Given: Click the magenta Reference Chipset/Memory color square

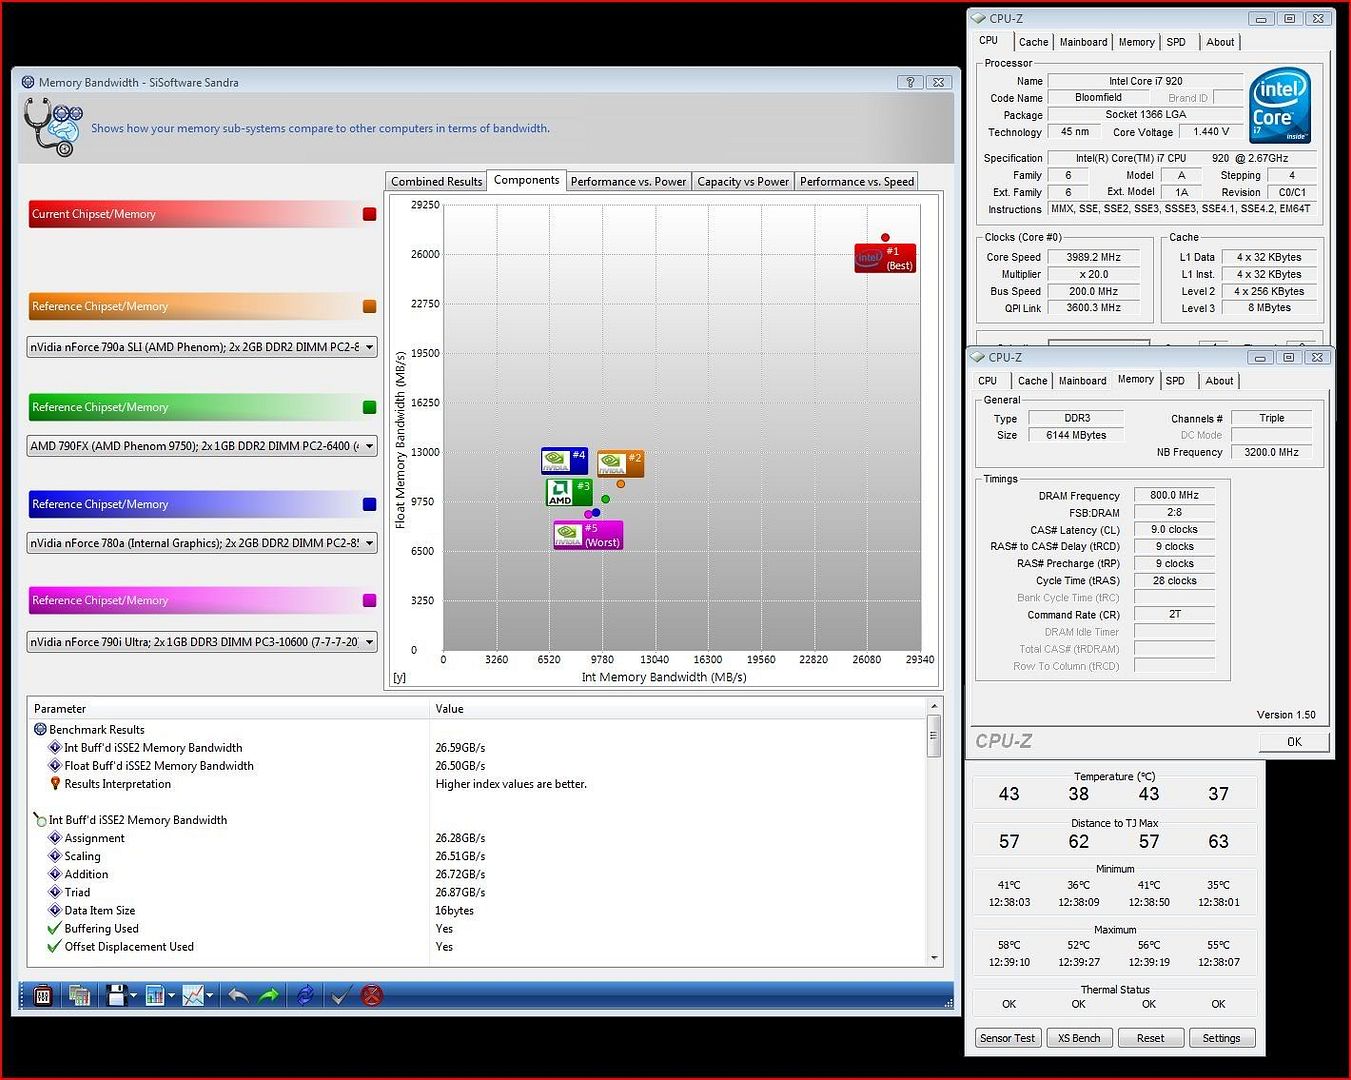Looking at the screenshot, I should pyautogui.click(x=369, y=601).
